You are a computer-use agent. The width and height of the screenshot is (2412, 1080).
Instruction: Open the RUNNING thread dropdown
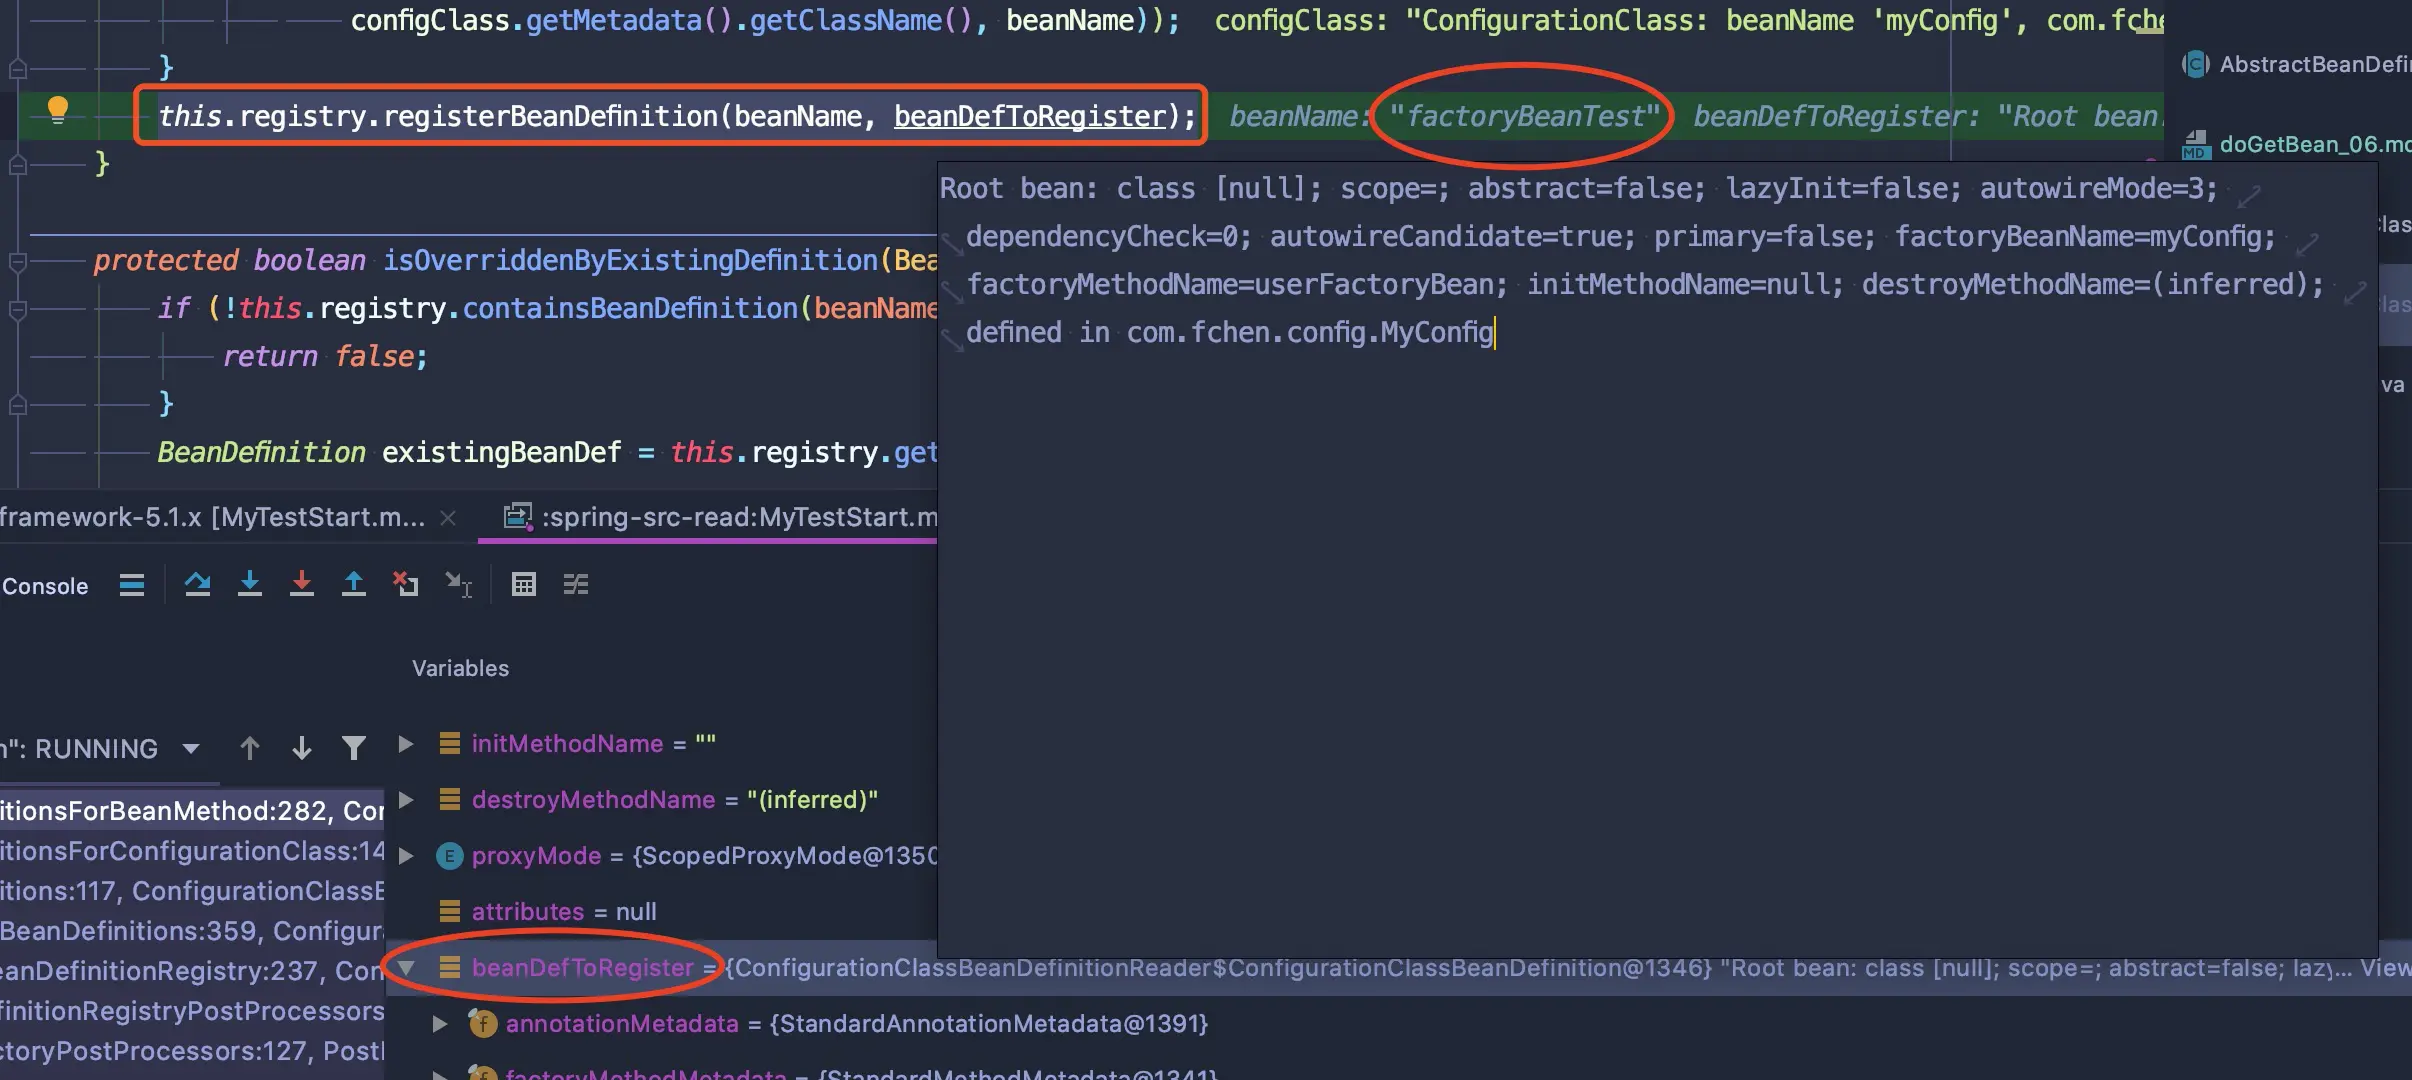(x=191, y=748)
